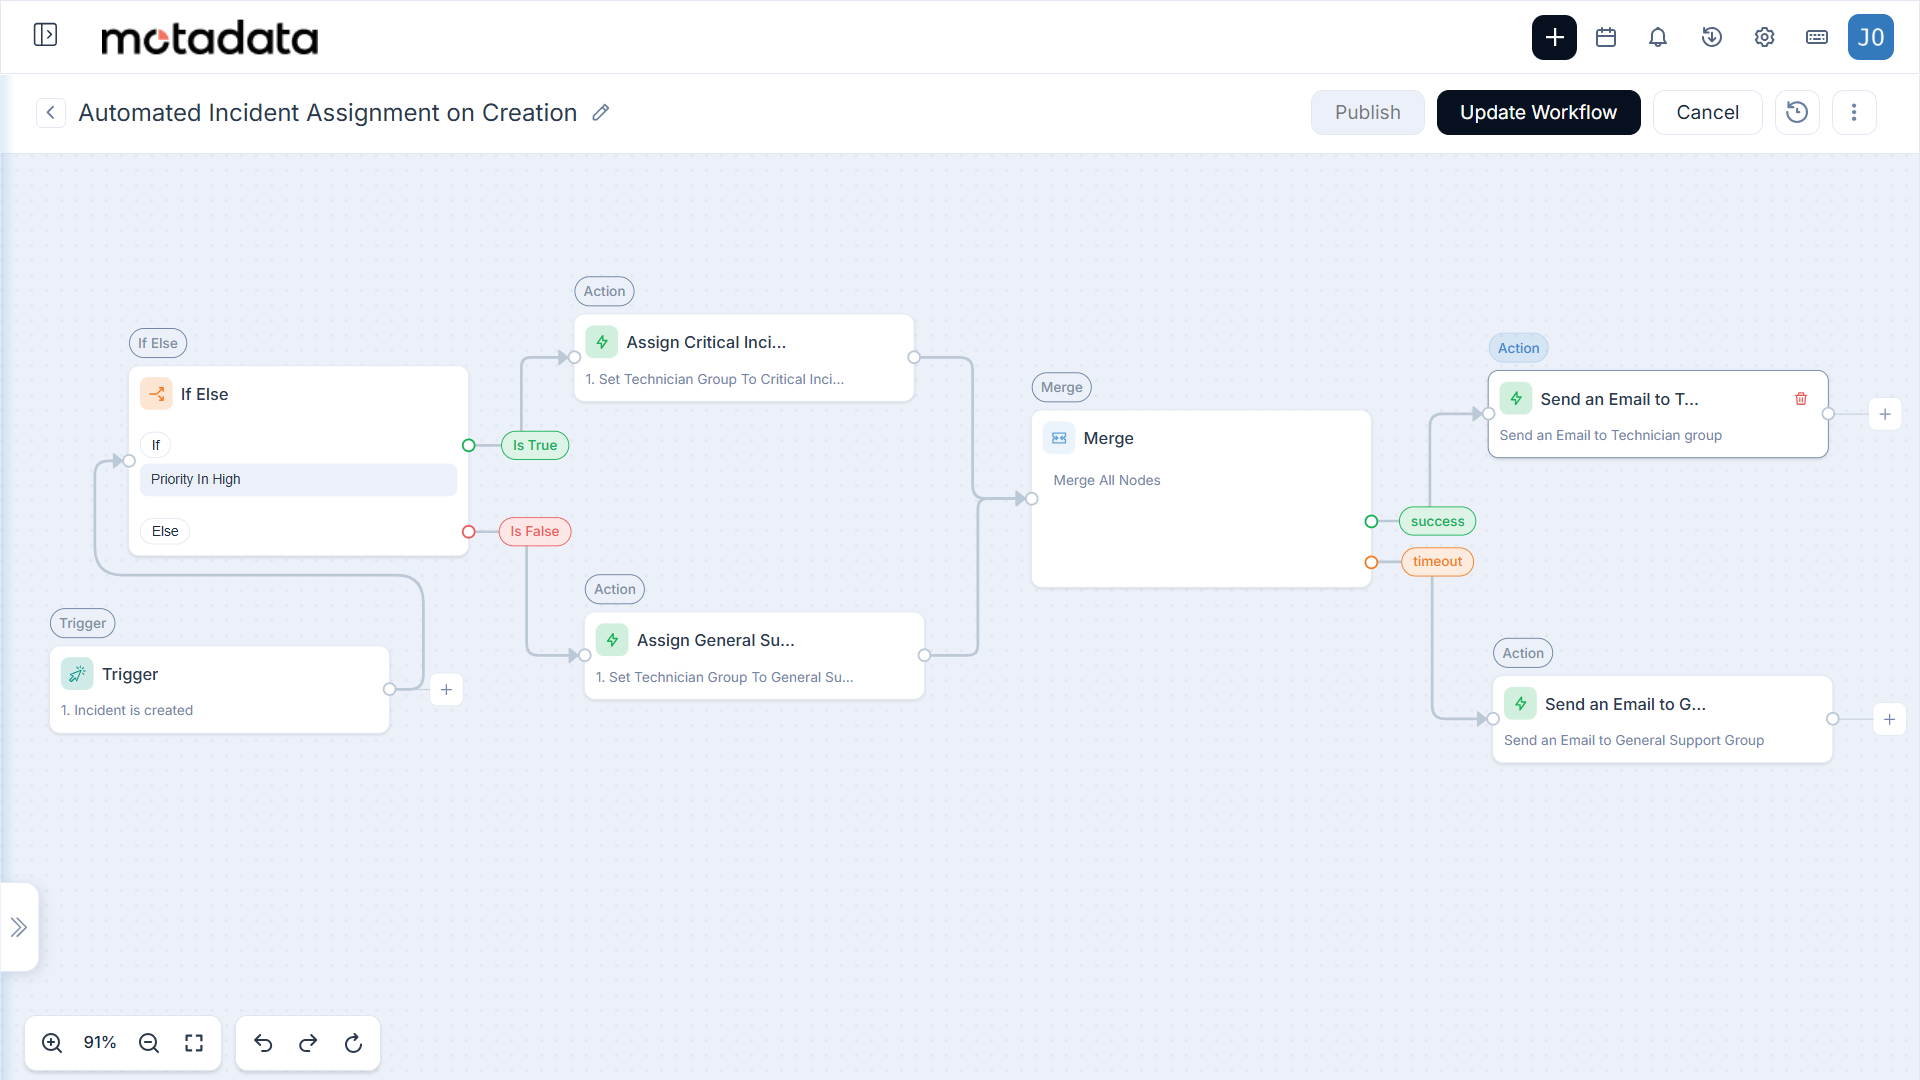
Task: Click 'Set Technician Group To General Su...' text
Action: coord(731,677)
